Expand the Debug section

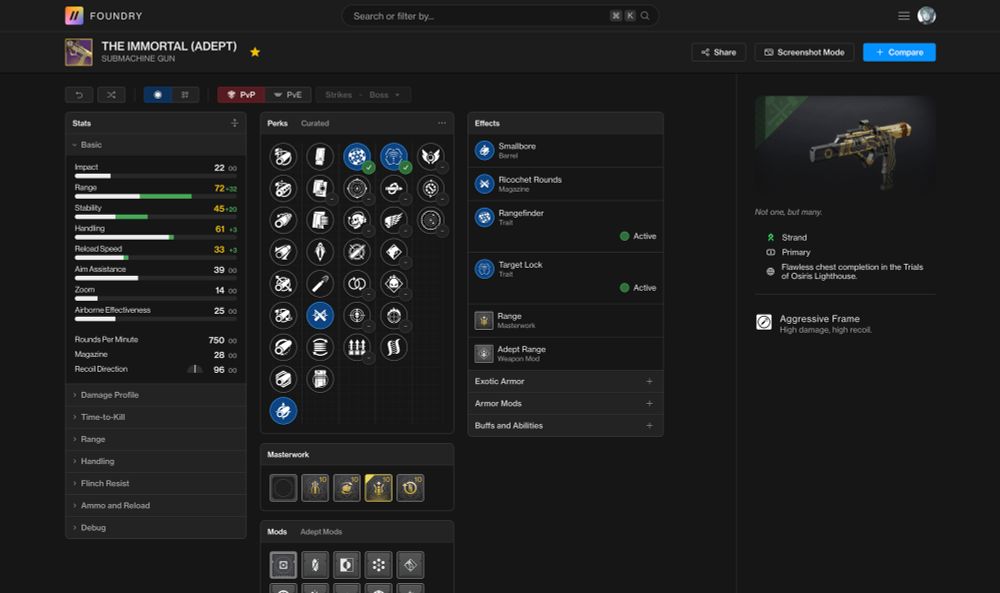pos(156,528)
